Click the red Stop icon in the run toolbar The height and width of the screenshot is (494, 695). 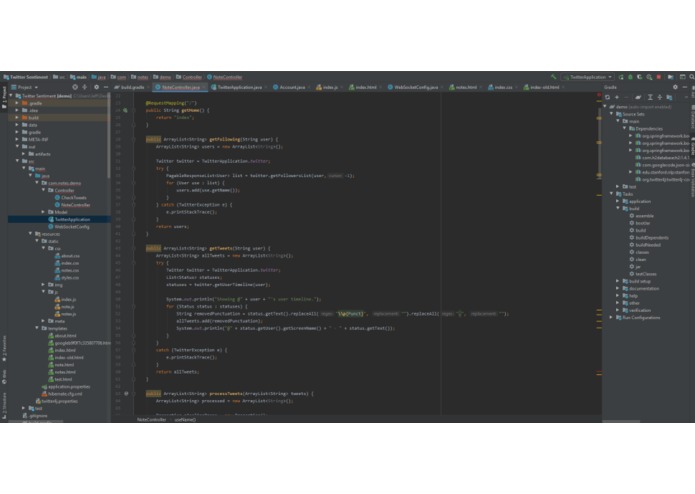point(659,77)
